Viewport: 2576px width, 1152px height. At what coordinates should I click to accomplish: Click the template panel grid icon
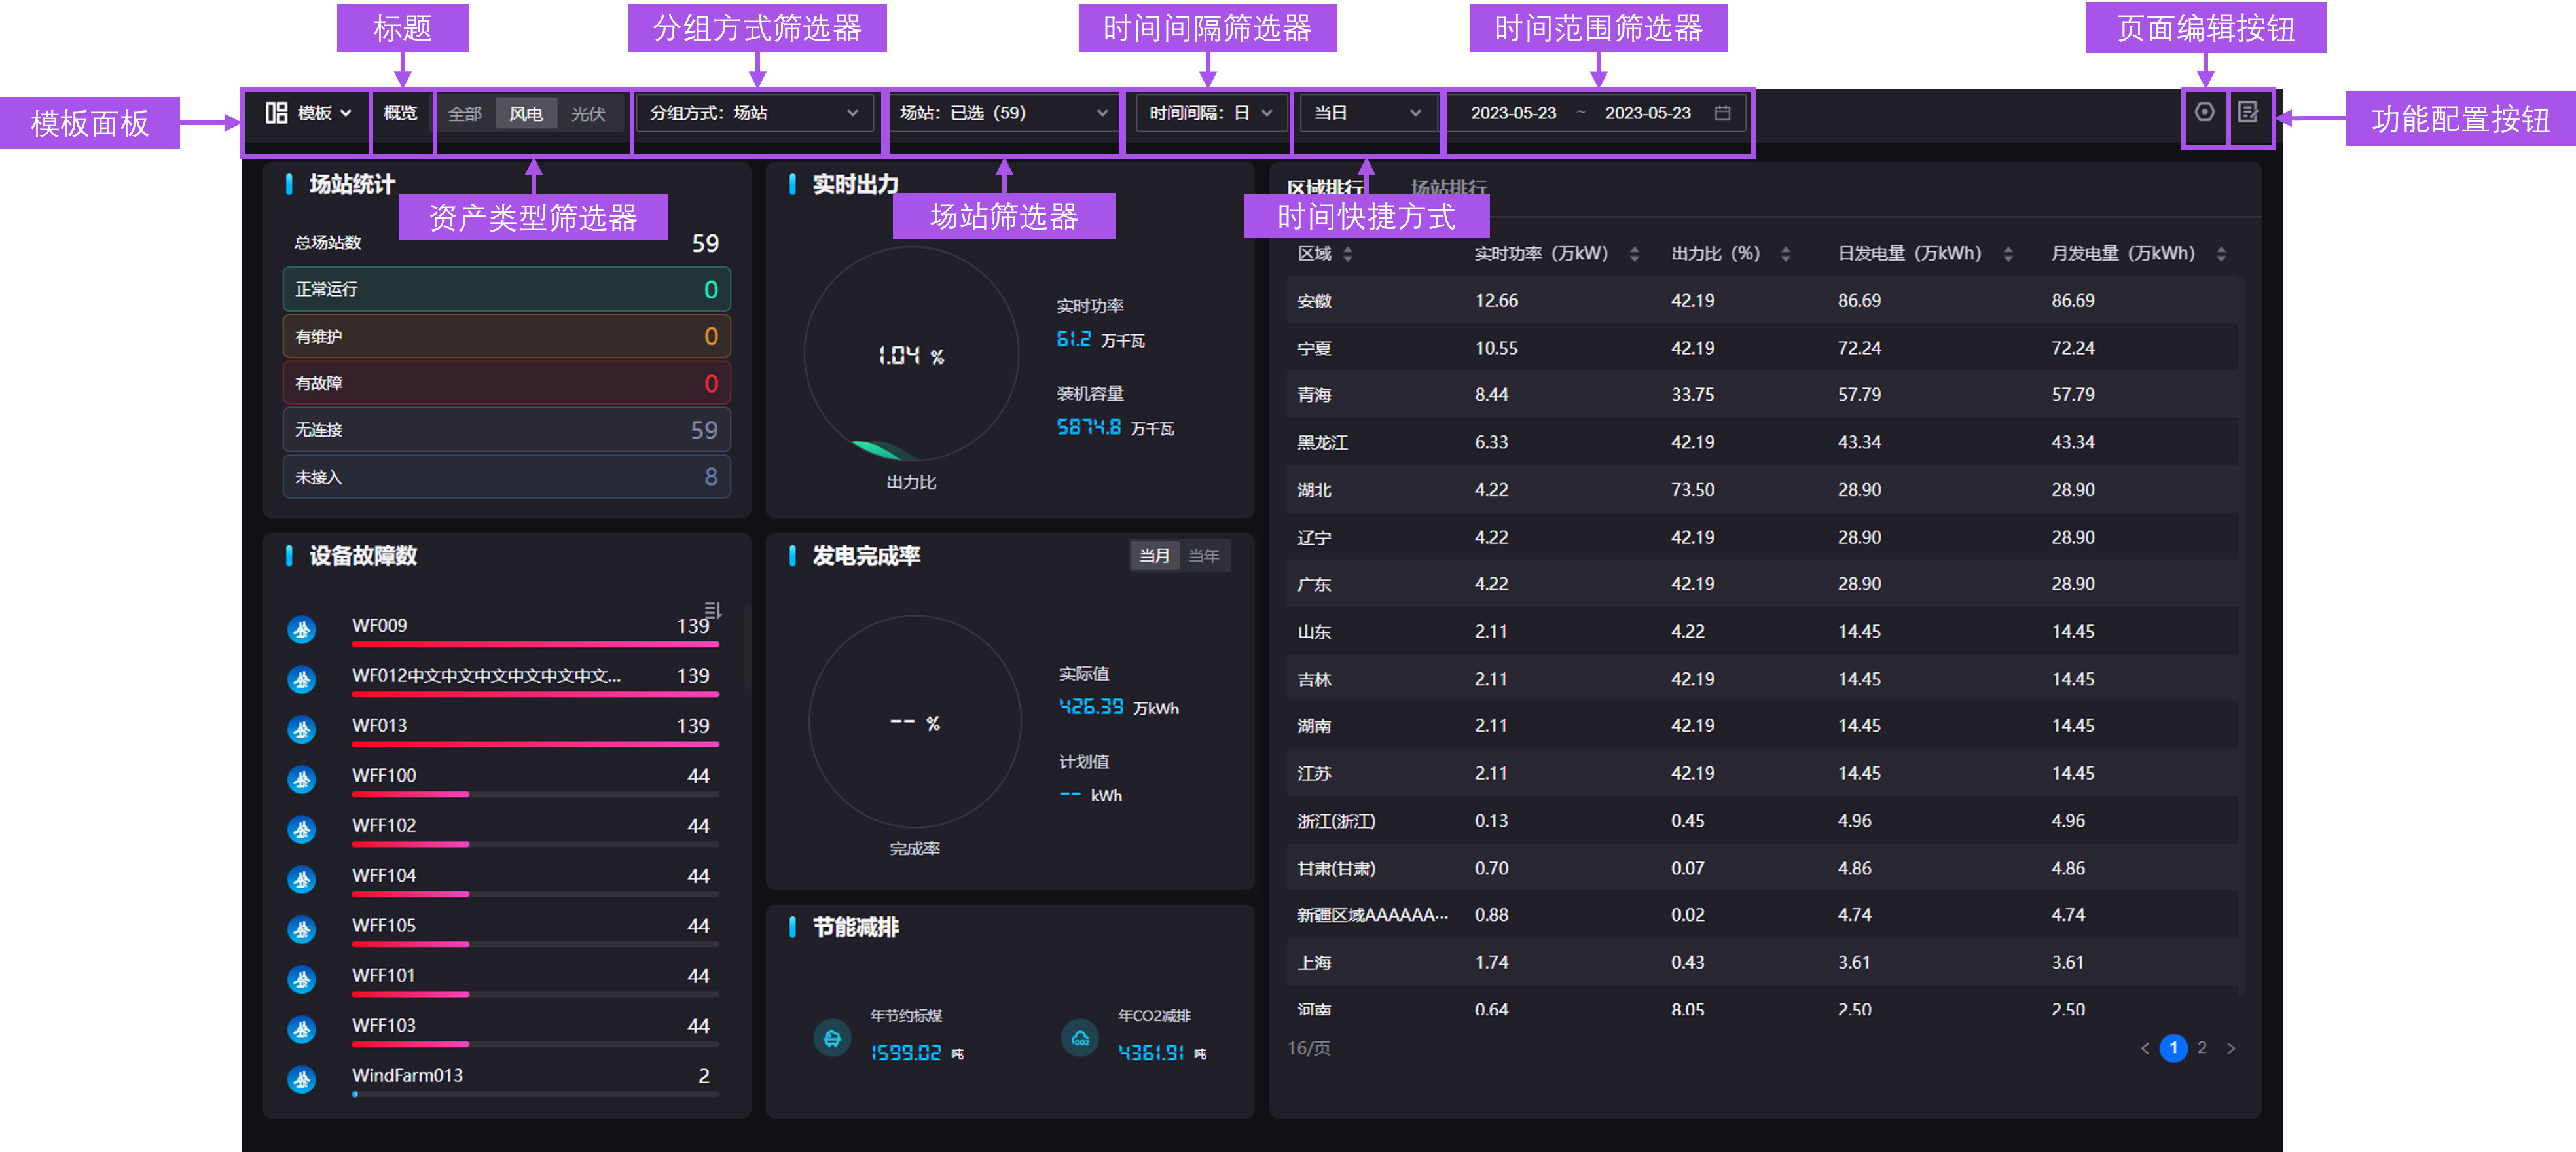[276, 113]
